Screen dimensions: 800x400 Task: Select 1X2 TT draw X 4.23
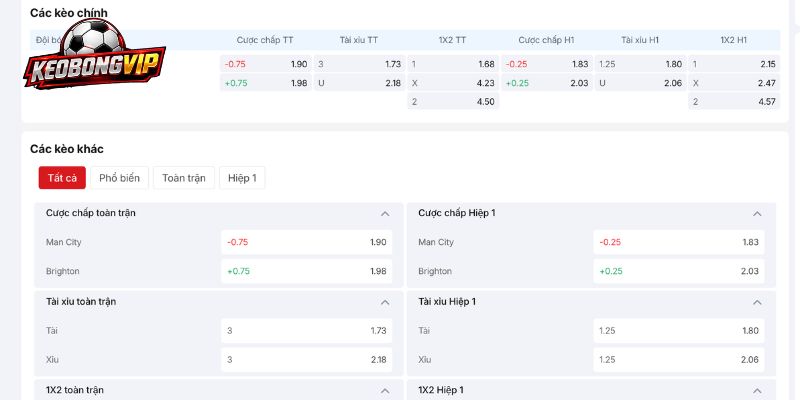pyautogui.click(x=453, y=83)
